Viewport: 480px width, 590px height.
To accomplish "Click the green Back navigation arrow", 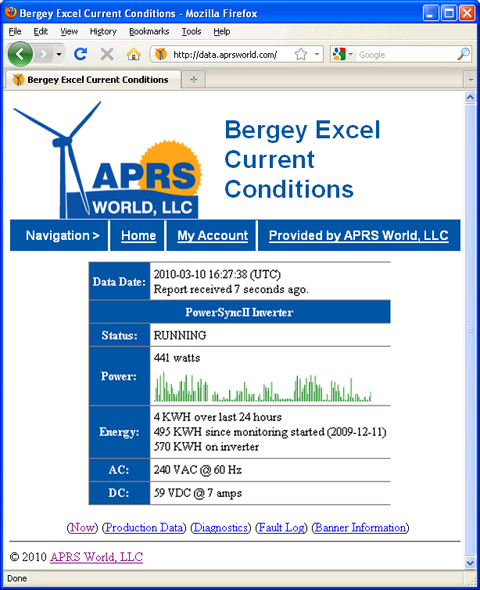I will (20, 54).
